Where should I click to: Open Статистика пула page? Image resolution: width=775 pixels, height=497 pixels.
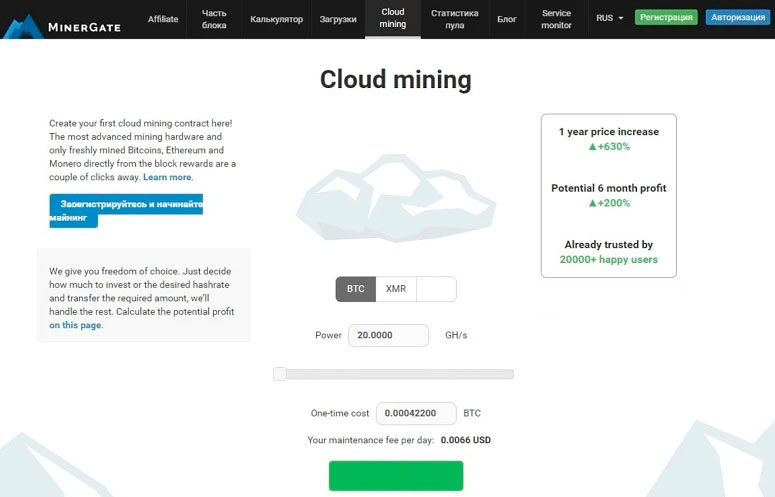point(455,19)
